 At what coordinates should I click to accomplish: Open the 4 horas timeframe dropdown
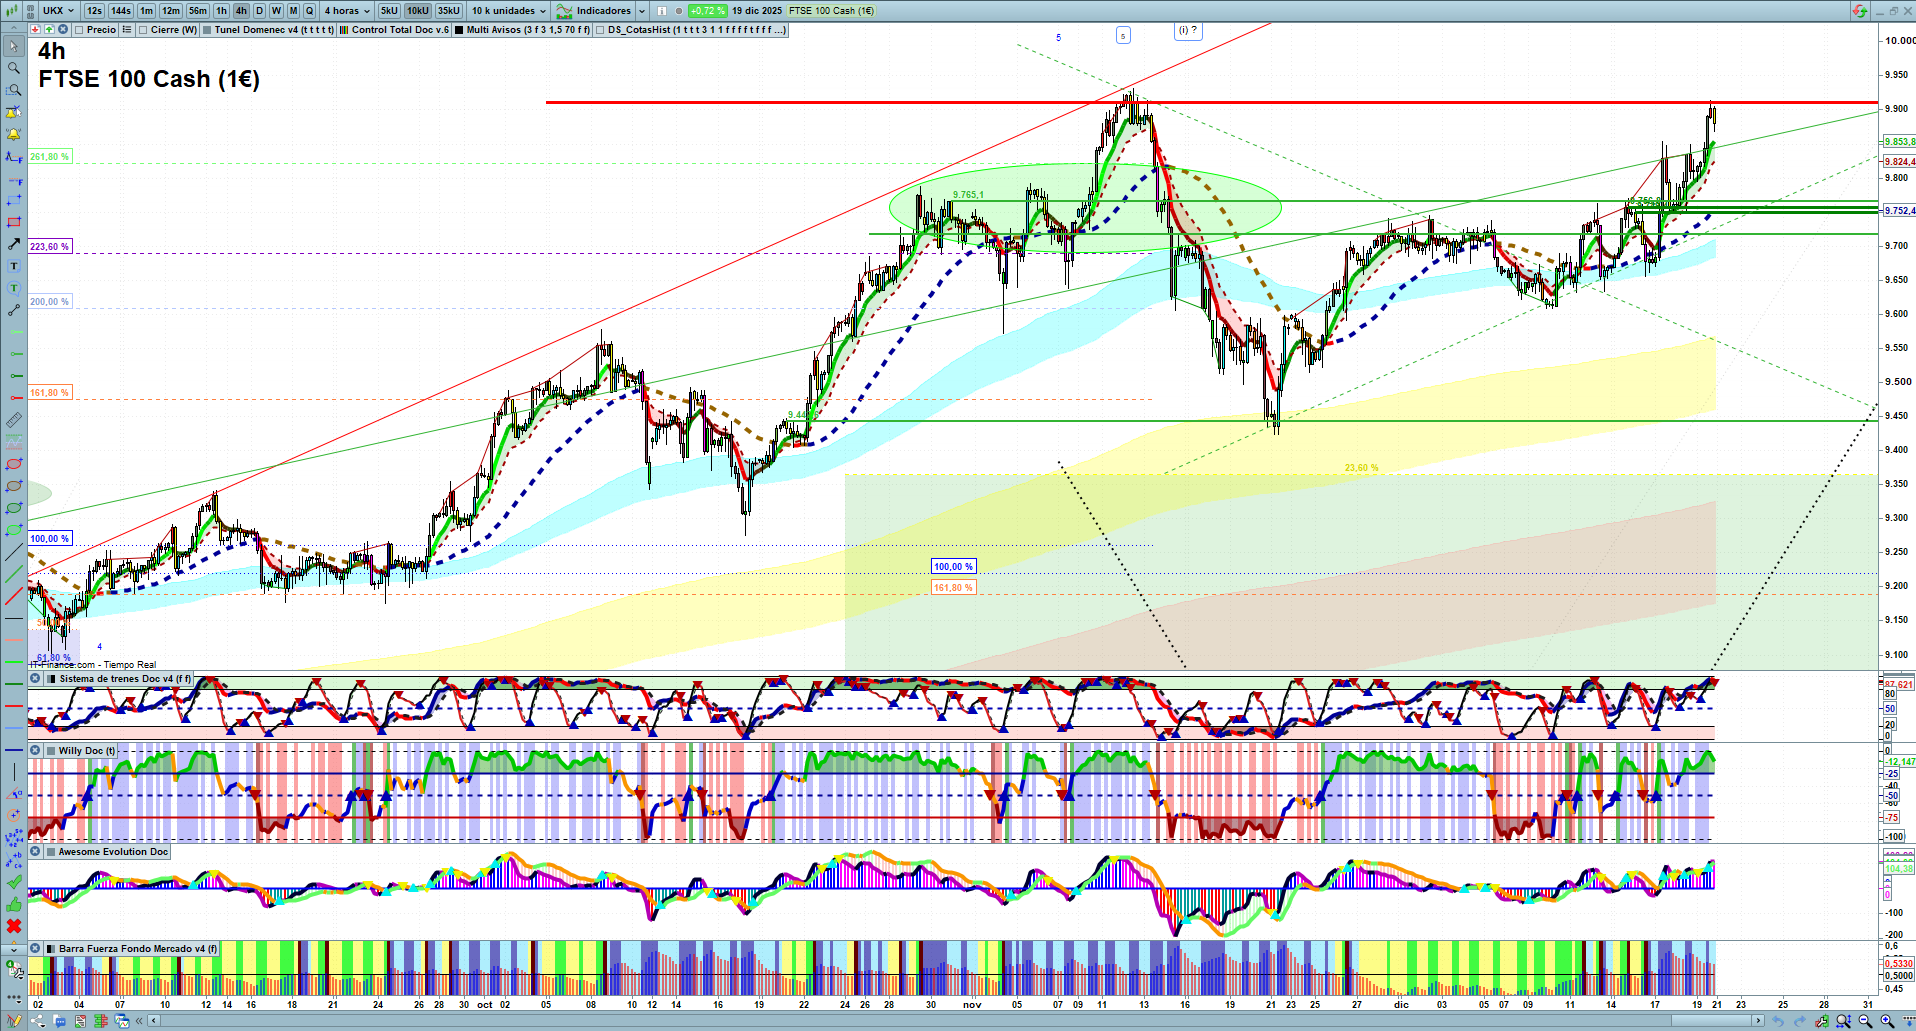(x=347, y=11)
